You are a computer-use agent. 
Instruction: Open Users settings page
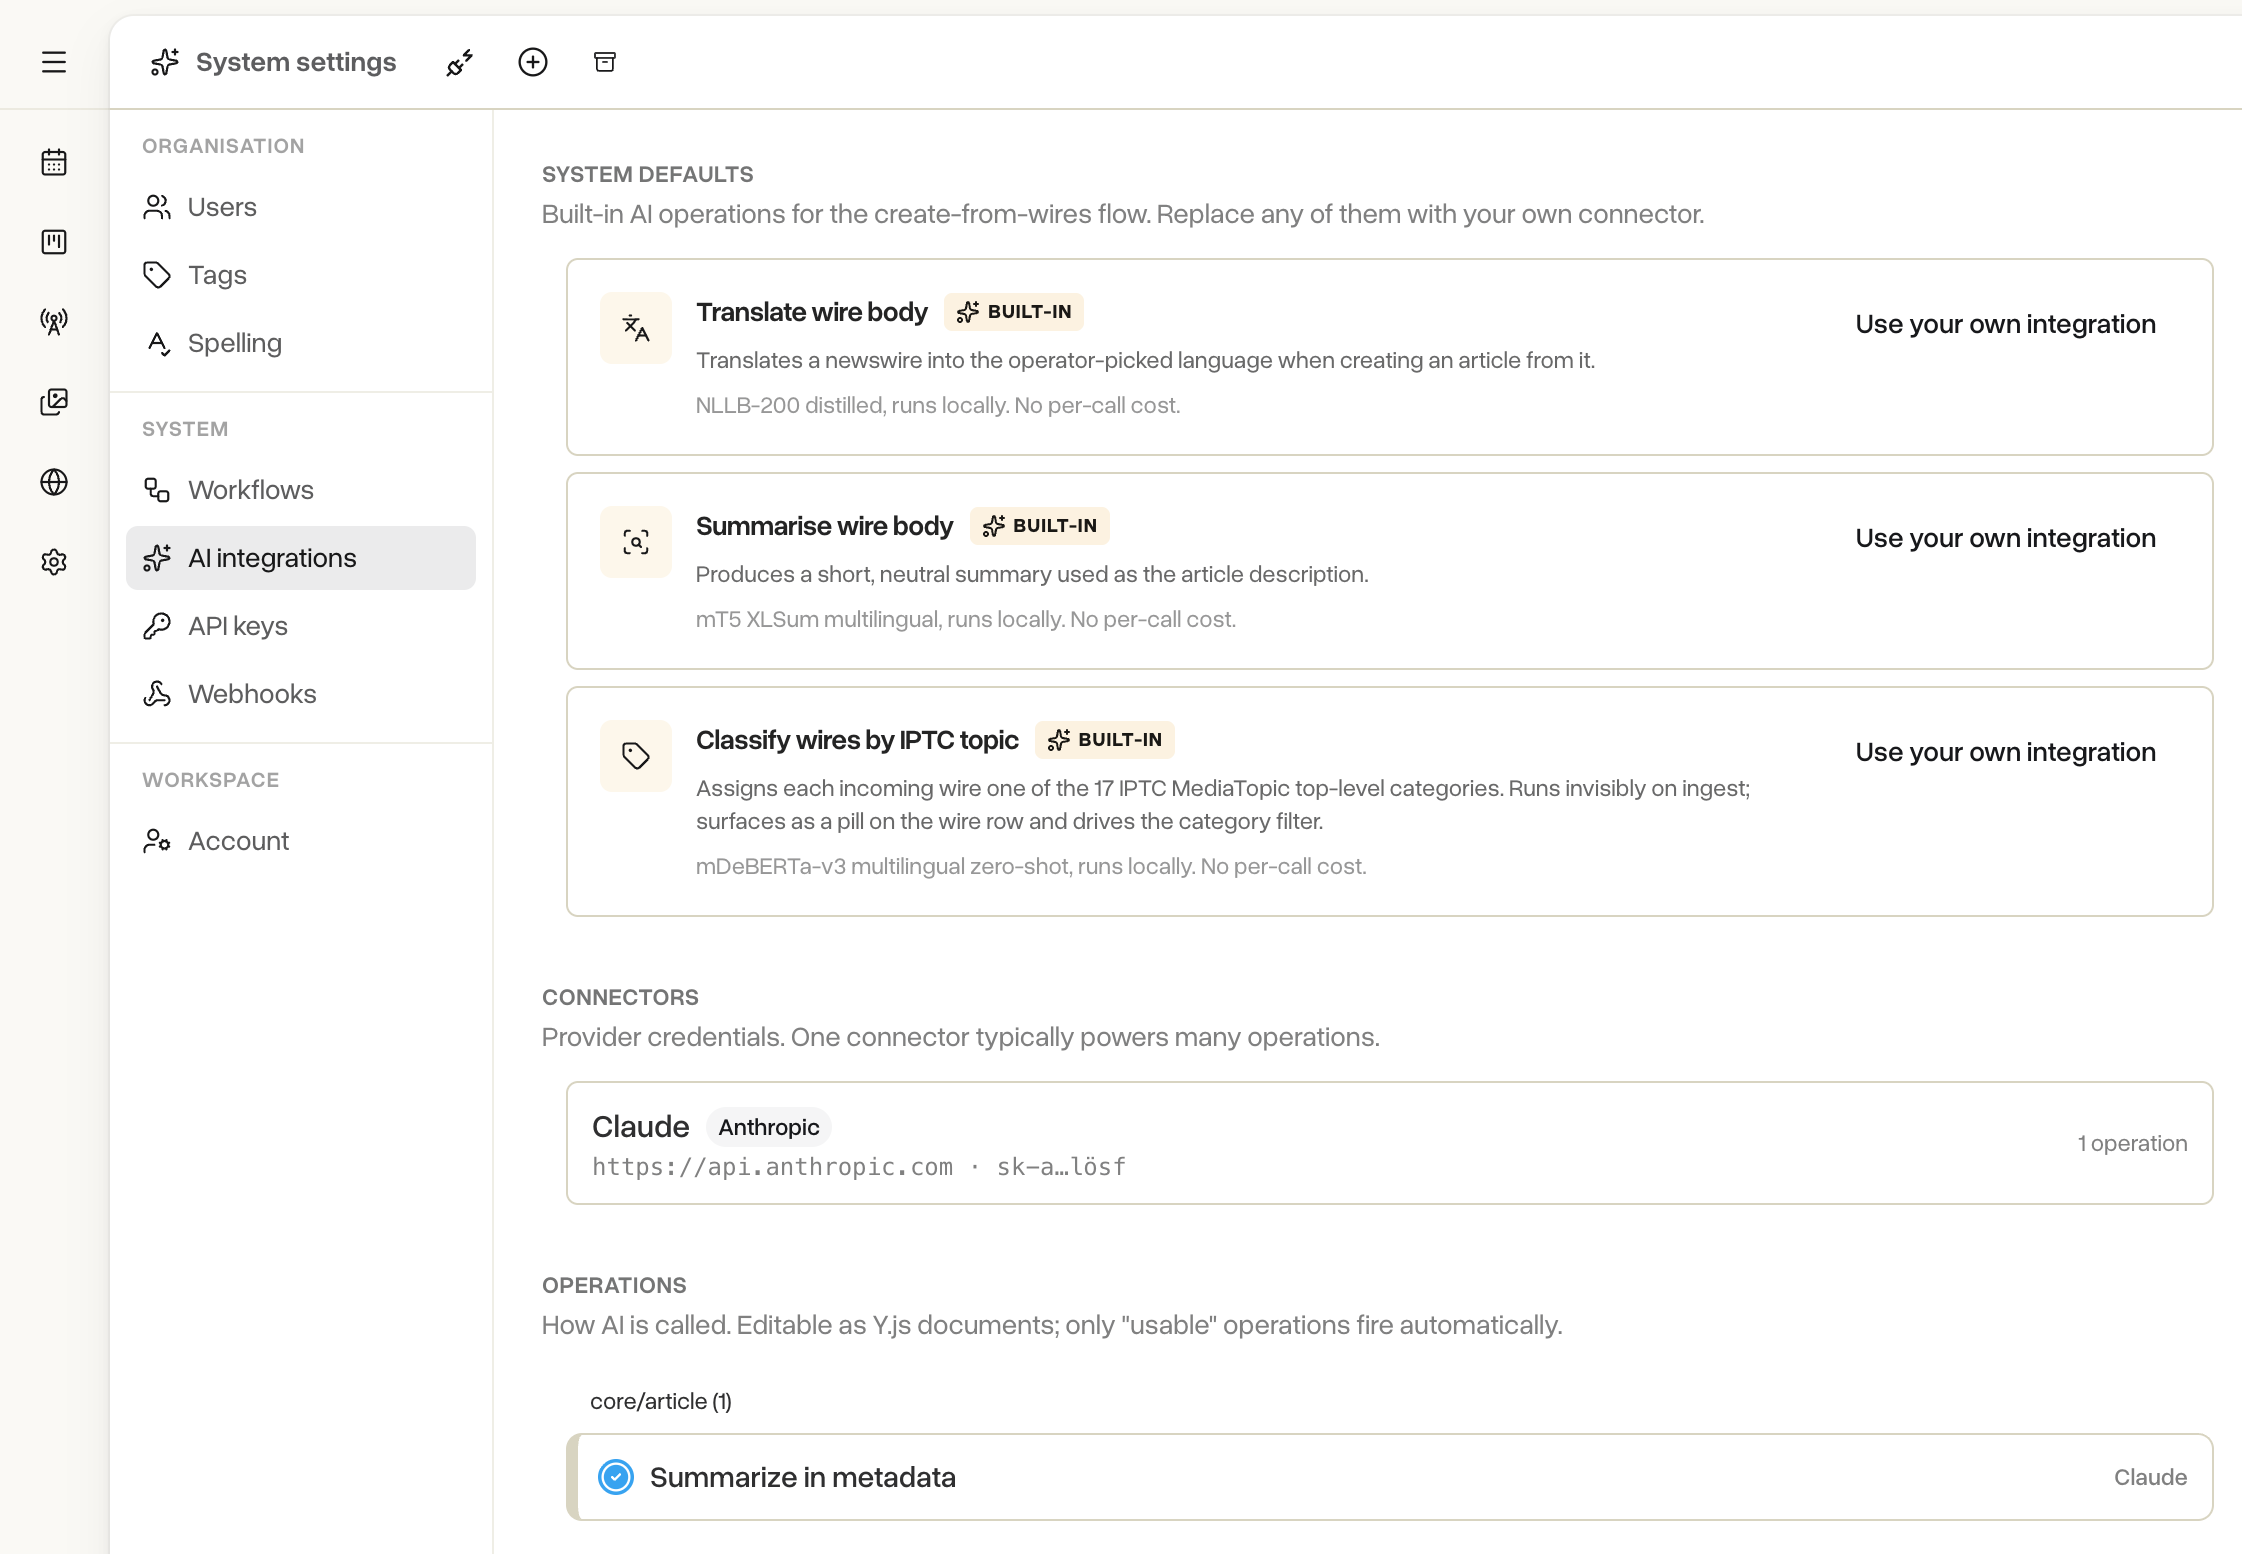point(301,207)
